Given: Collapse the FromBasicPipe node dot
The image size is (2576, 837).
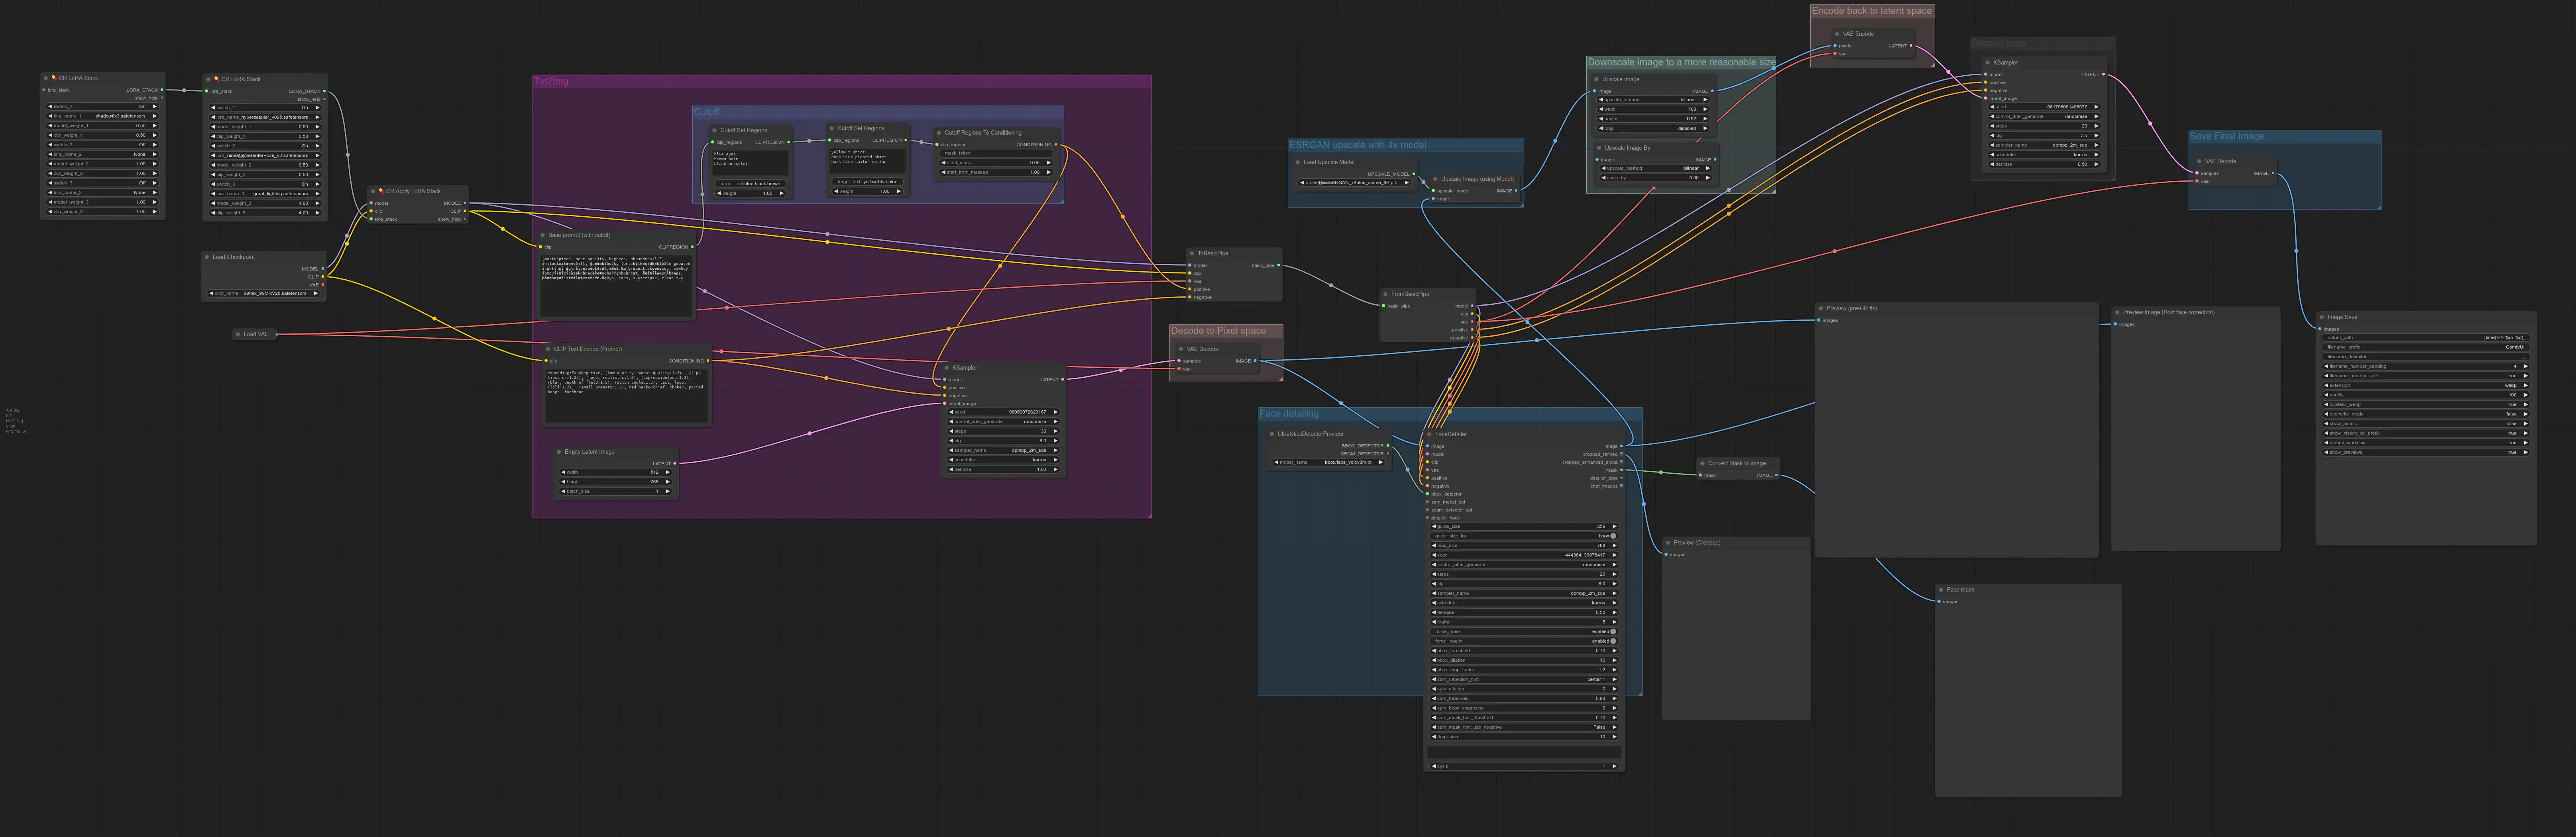Looking at the screenshot, I should (x=1386, y=294).
